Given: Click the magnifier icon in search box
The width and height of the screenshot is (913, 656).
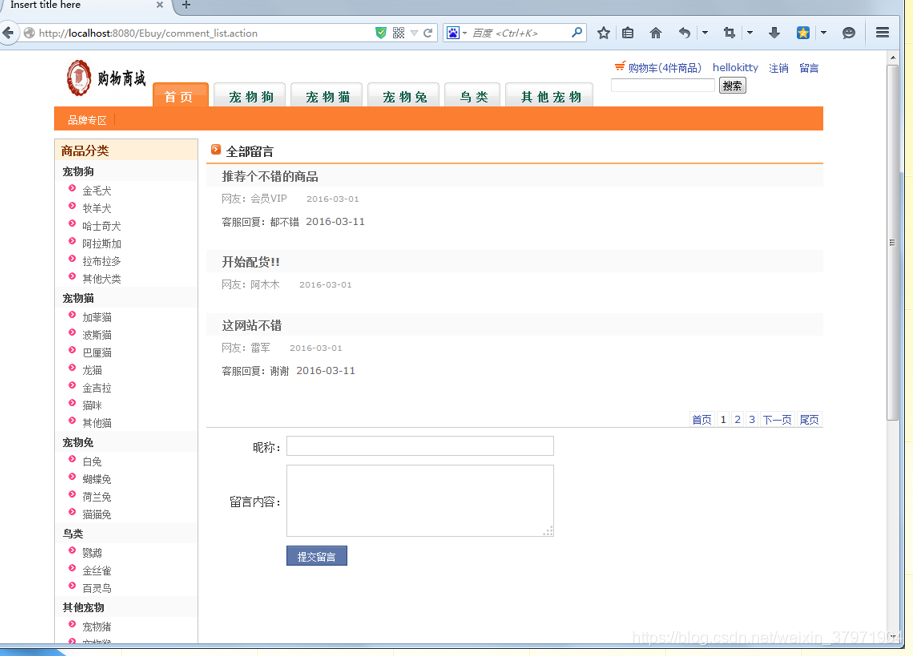Looking at the screenshot, I should (576, 33).
